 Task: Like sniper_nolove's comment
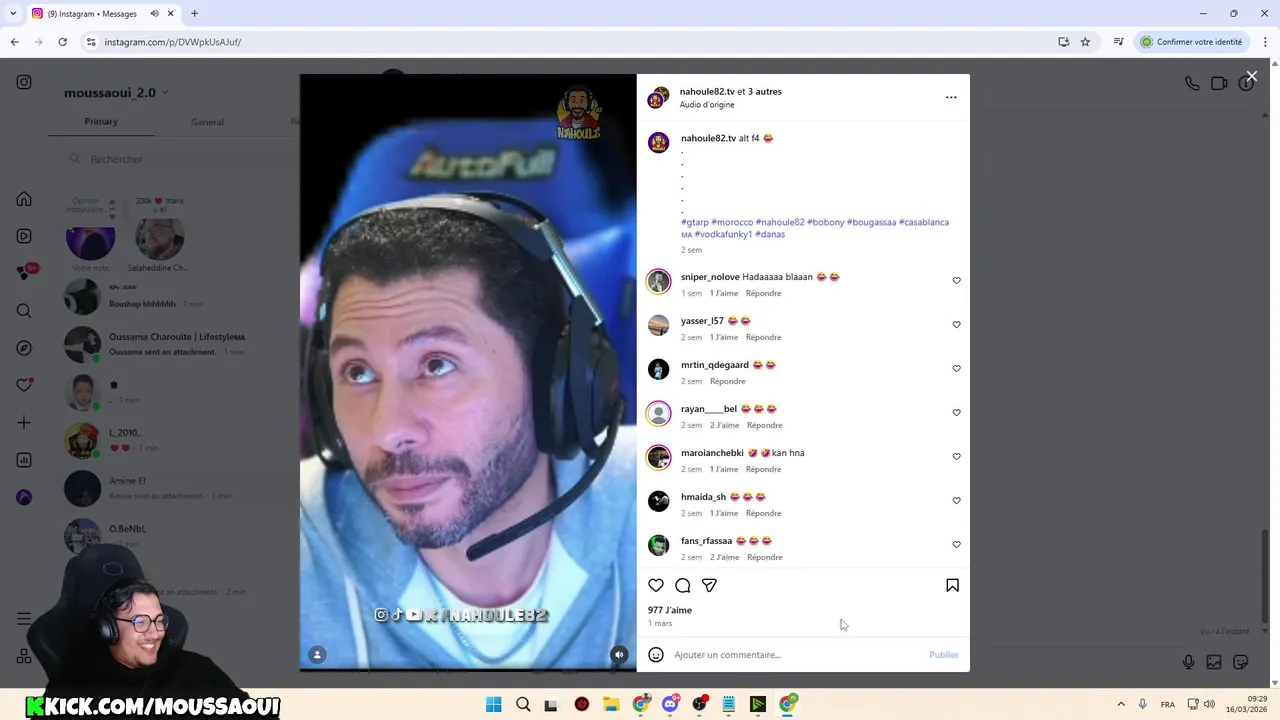coord(956,281)
